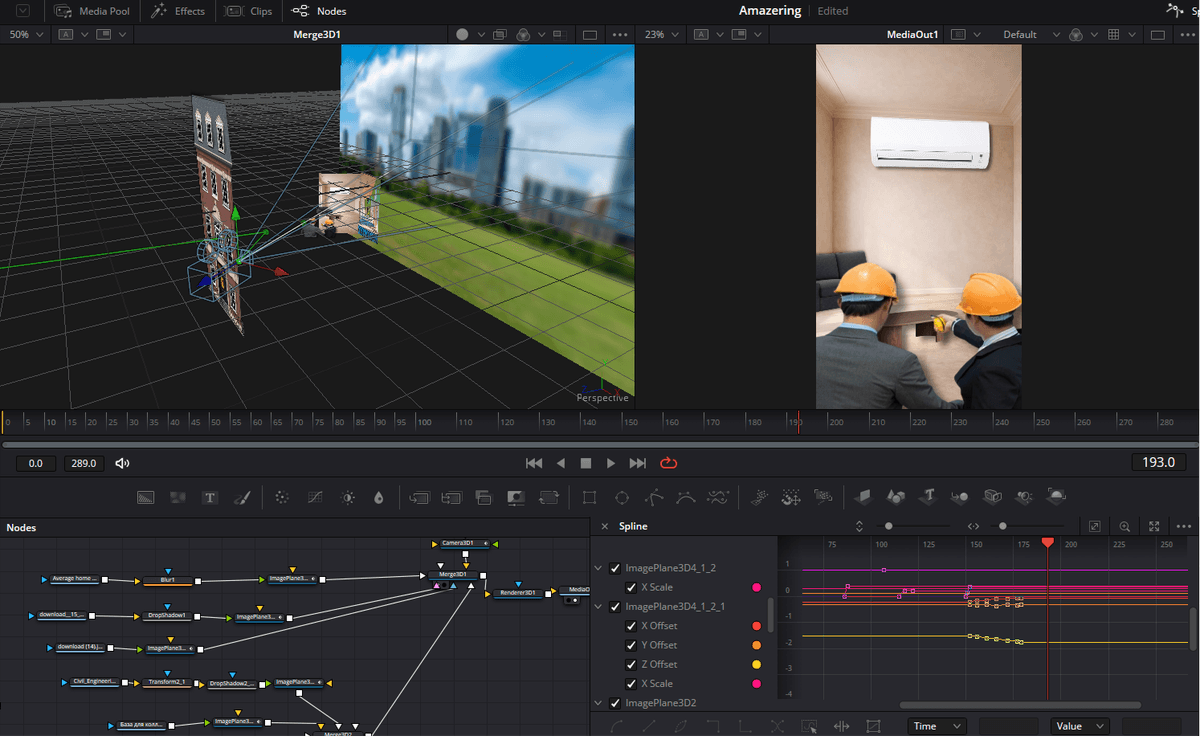Click the yellow Z Offset color swatch
Viewport: 1200px width, 737px height.
click(757, 664)
